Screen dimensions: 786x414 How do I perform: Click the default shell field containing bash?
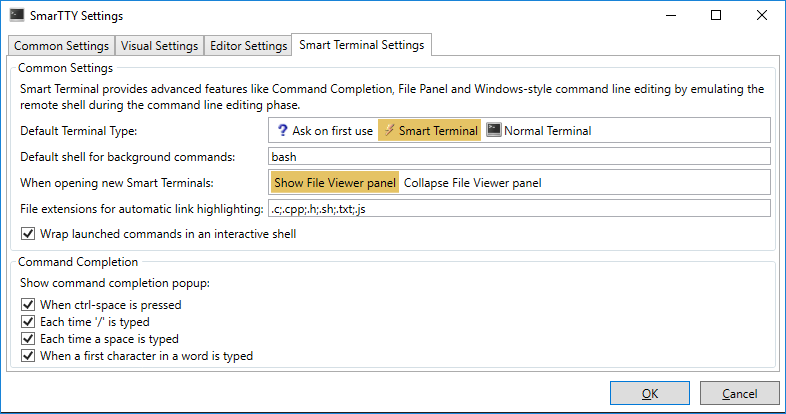point(519,156)
